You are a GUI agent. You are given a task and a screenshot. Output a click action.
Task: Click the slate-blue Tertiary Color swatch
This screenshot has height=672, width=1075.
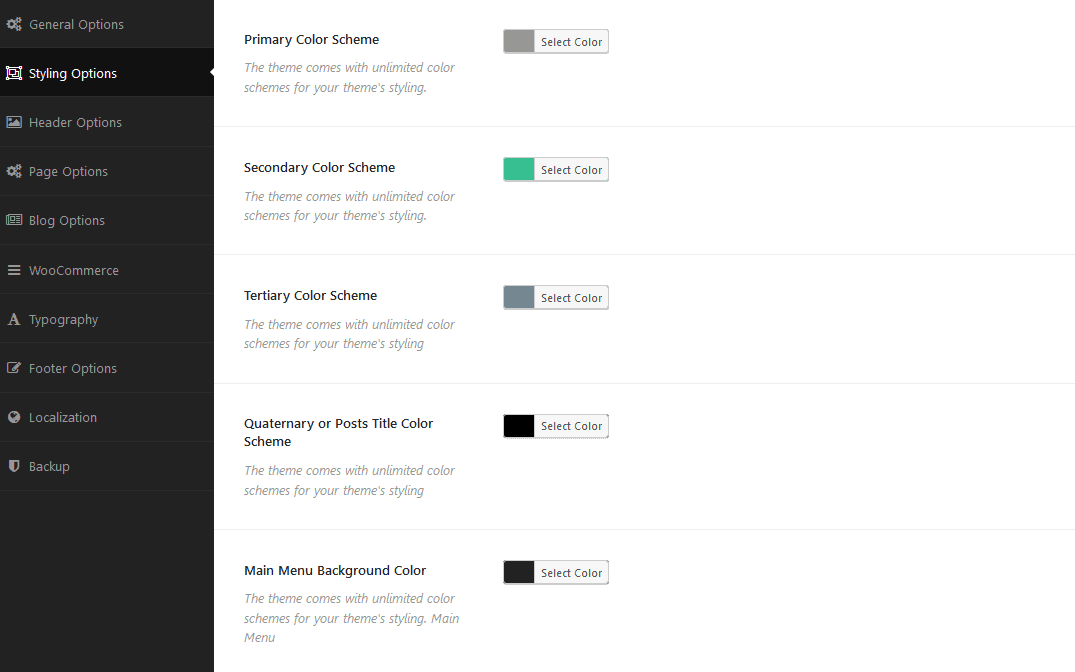(x=519, y=298)
